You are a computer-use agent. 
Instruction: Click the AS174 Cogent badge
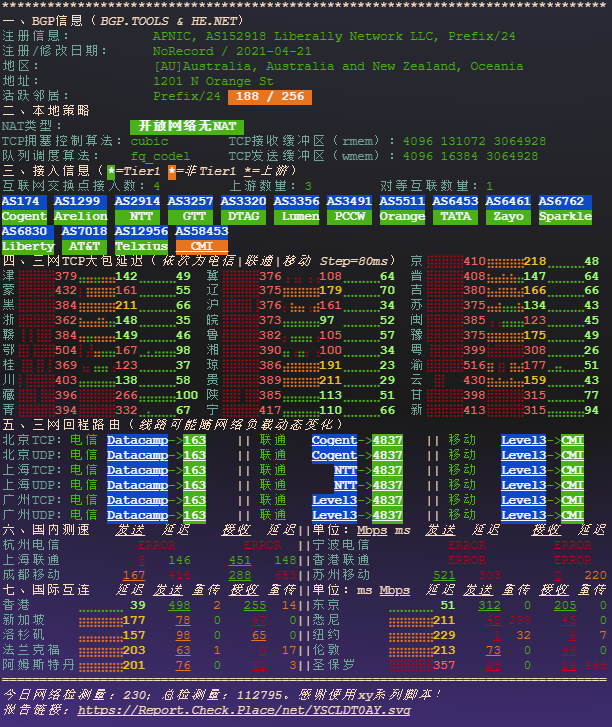pyautogui.click(x=24, y=210)
